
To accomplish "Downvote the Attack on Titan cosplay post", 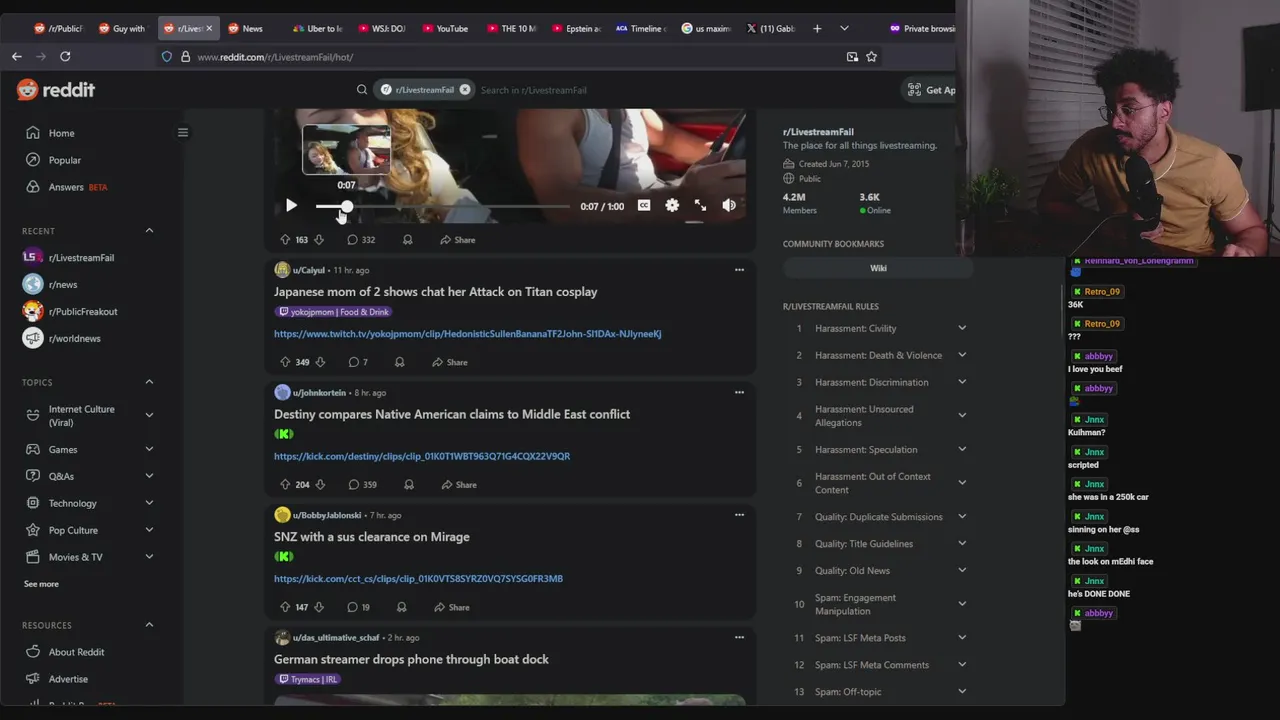I will click(x=320, y=362).
